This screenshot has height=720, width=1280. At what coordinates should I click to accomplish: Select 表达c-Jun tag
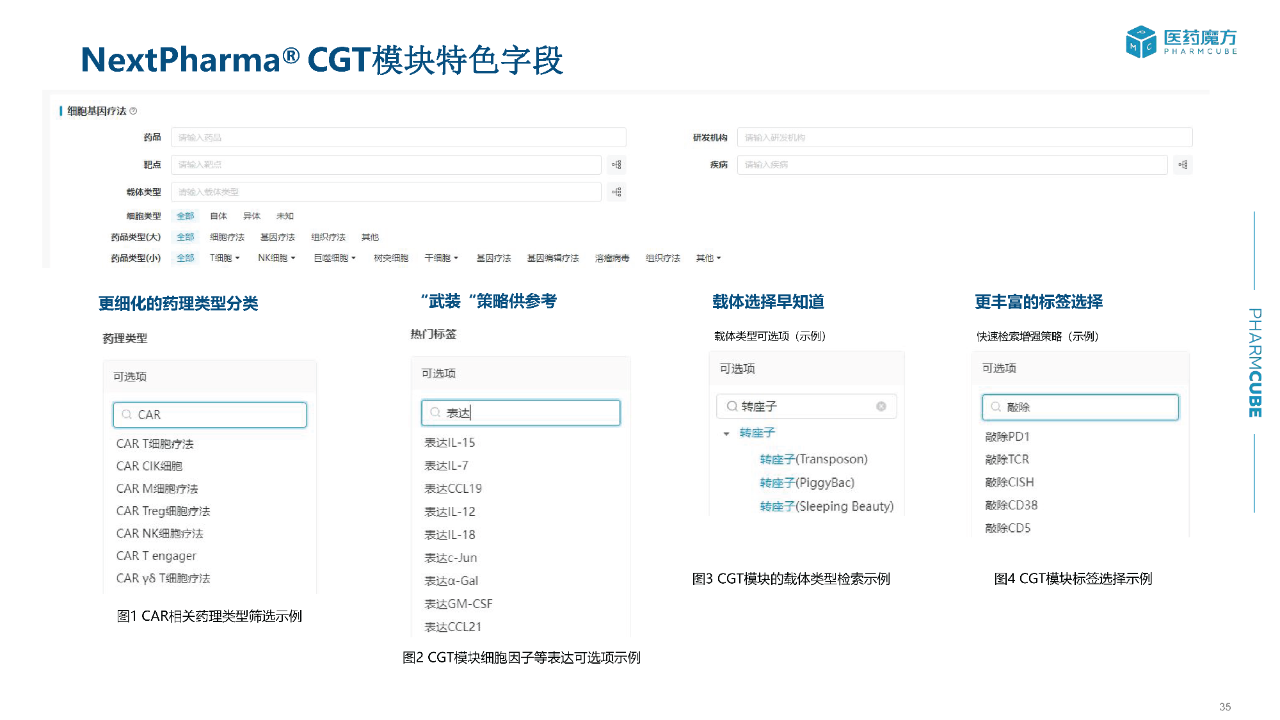pos(451,558)
